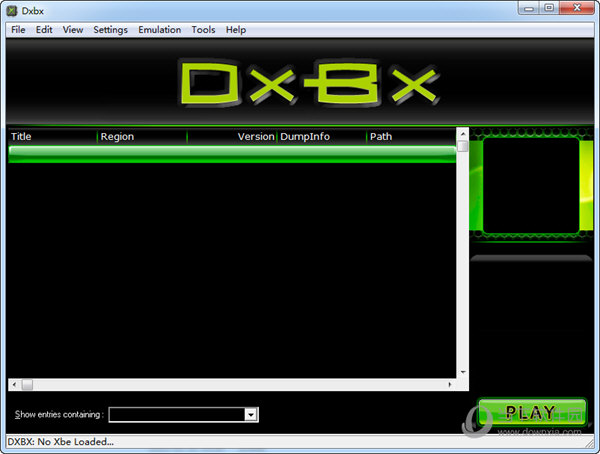
Task: Open the File menu
Action: [18, 30]
